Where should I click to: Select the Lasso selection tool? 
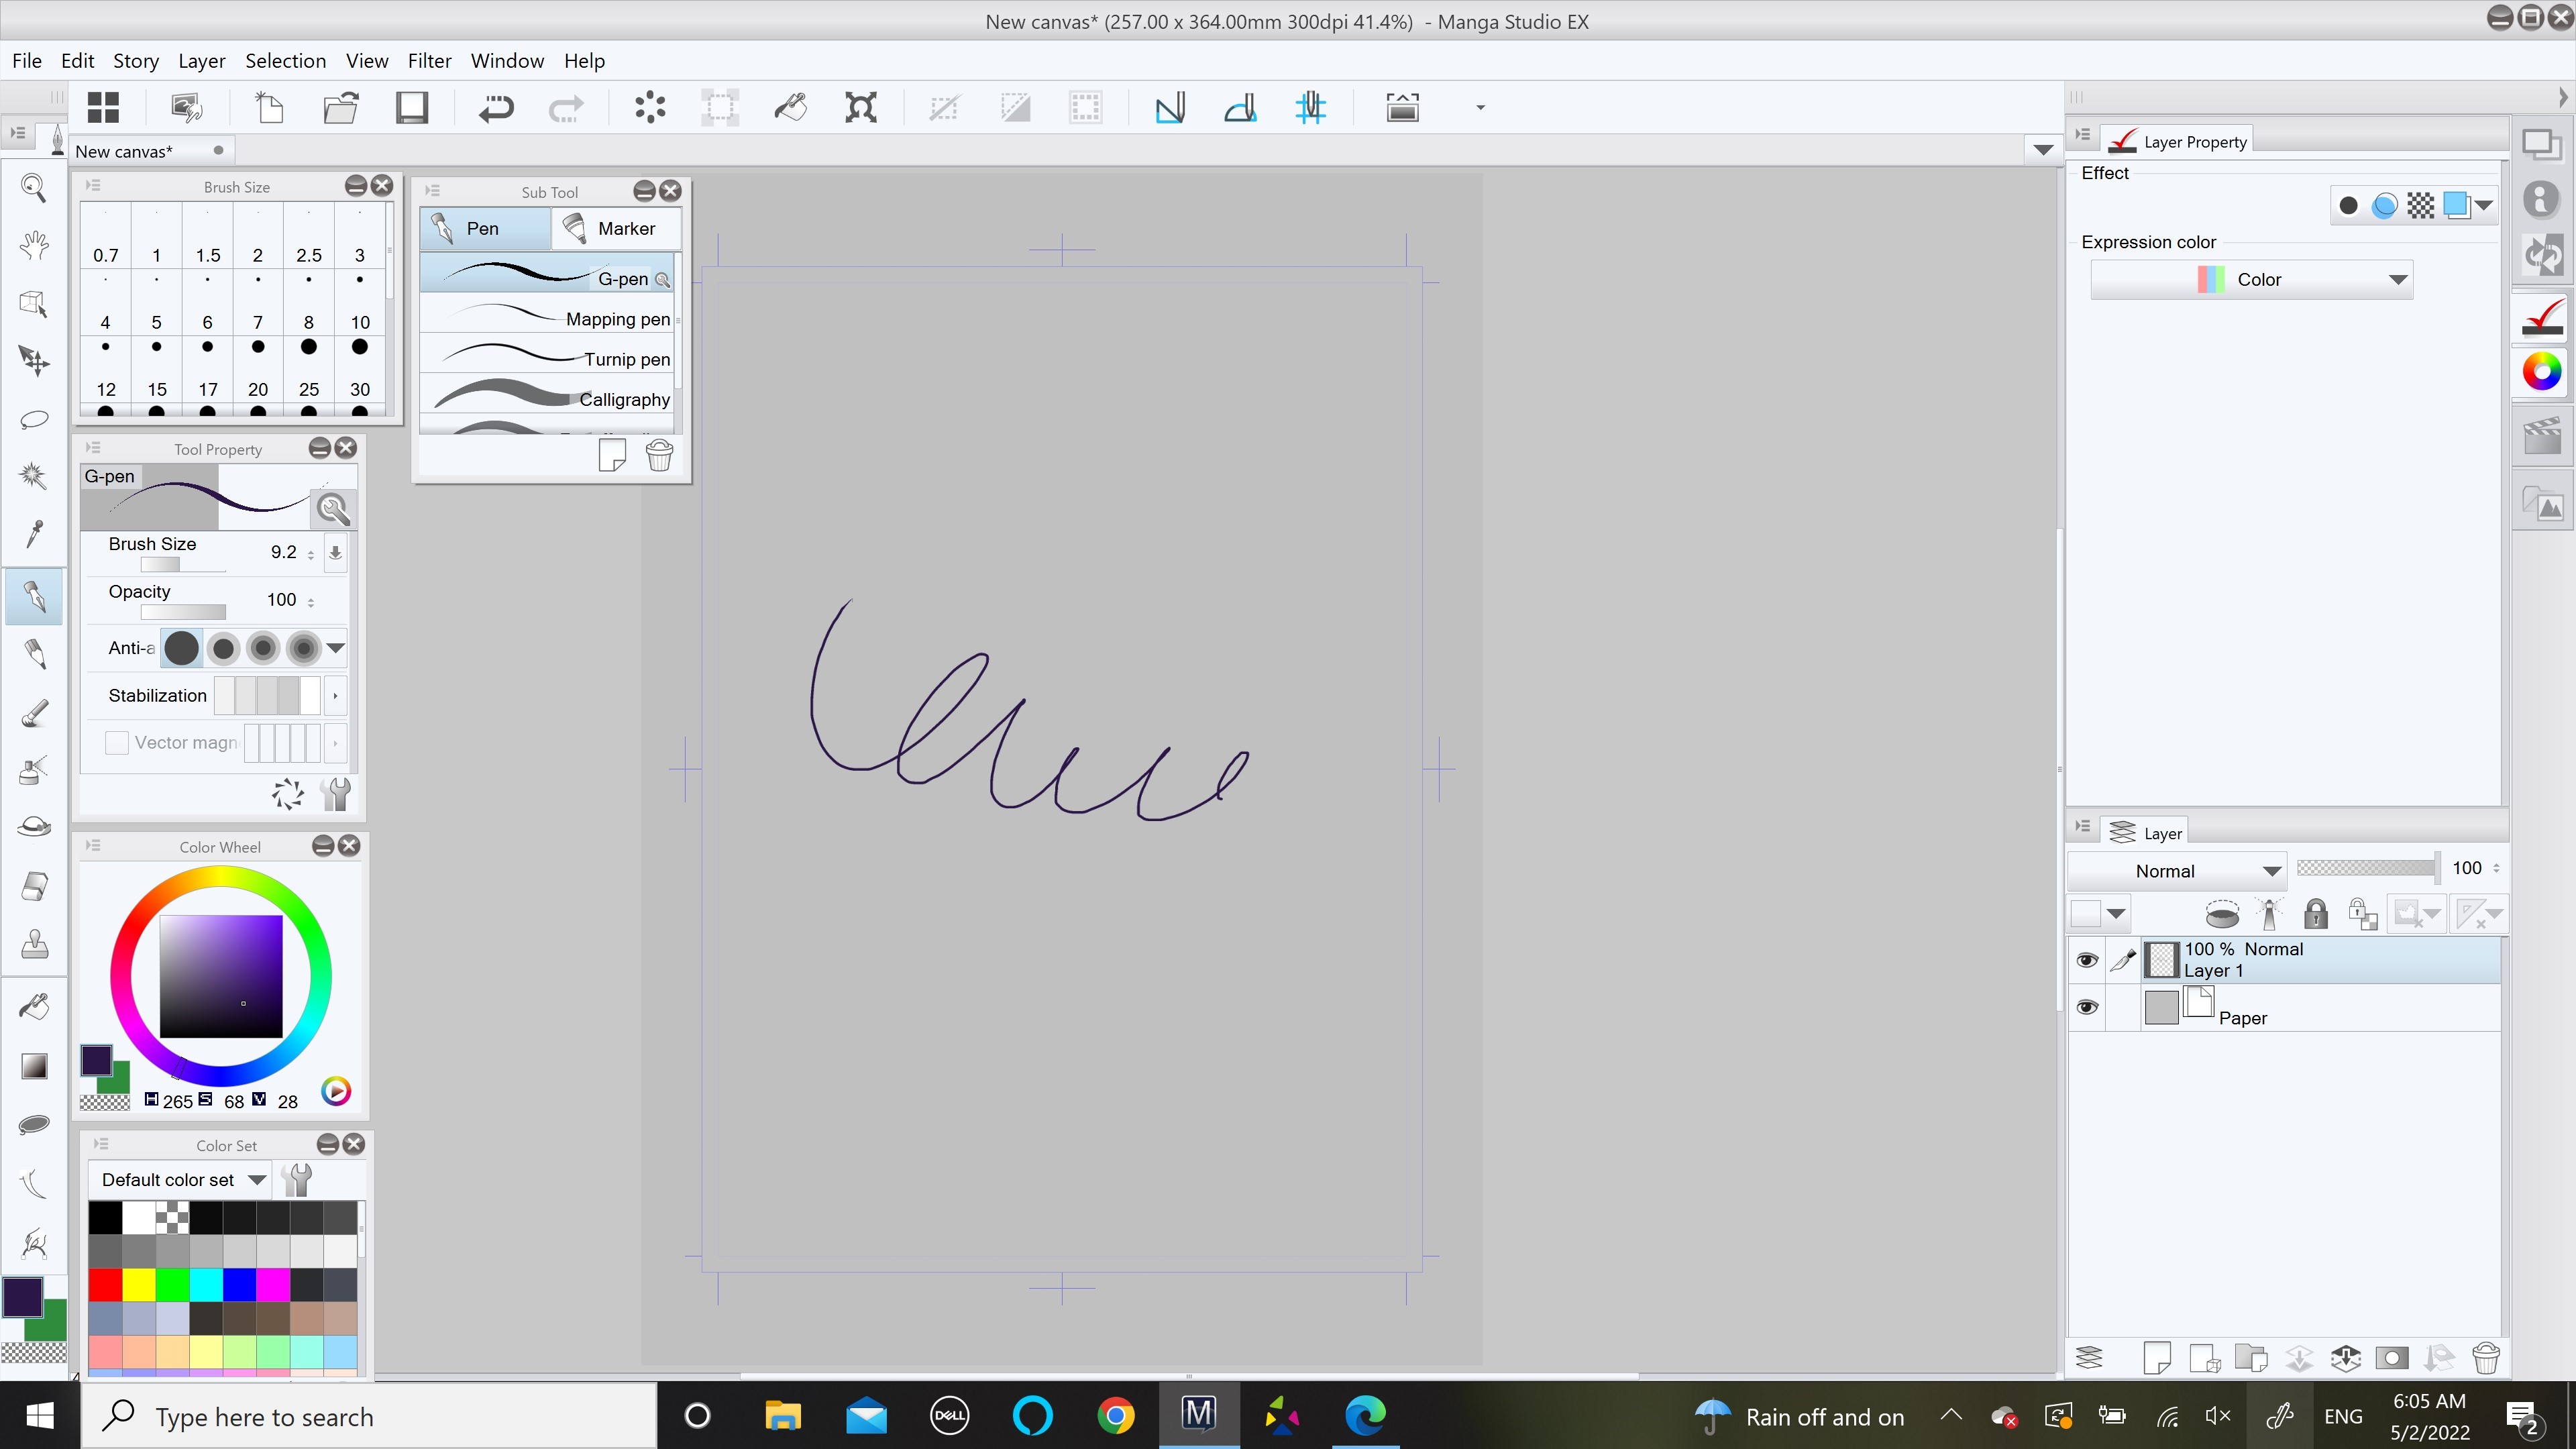coord(34,418)
